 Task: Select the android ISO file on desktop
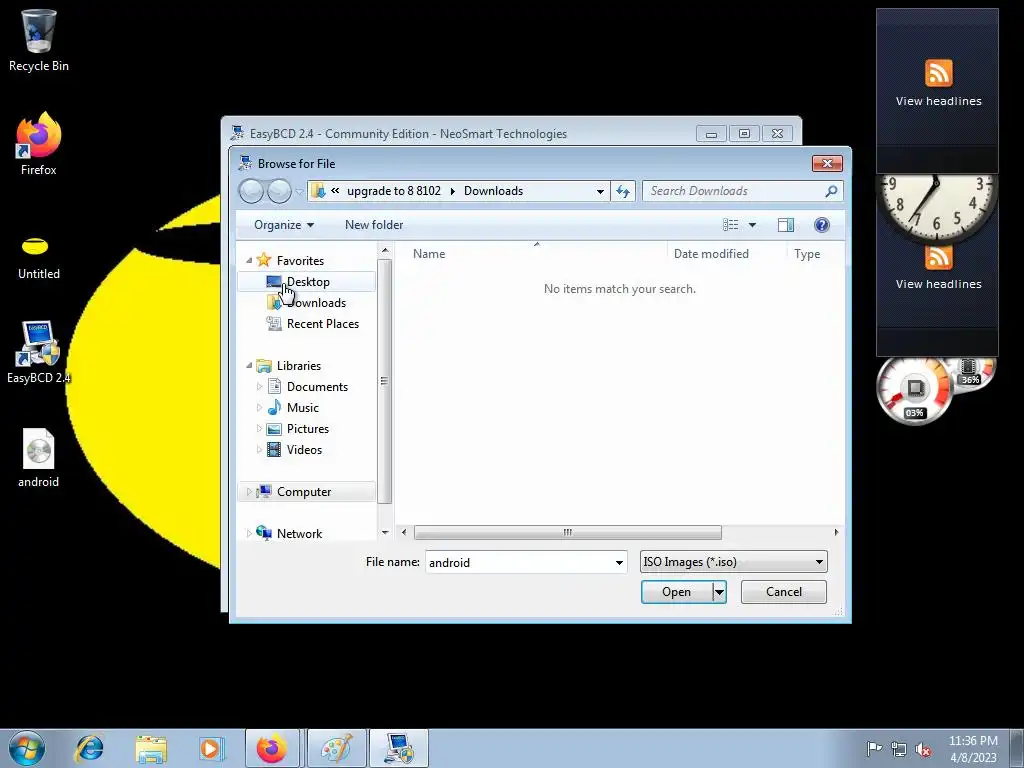tap(39, 458)
